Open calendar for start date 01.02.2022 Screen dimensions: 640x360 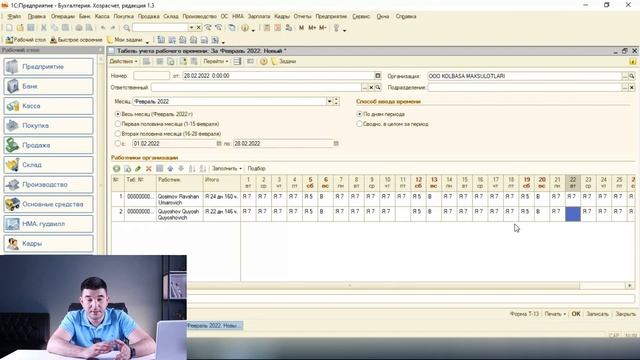219,144
